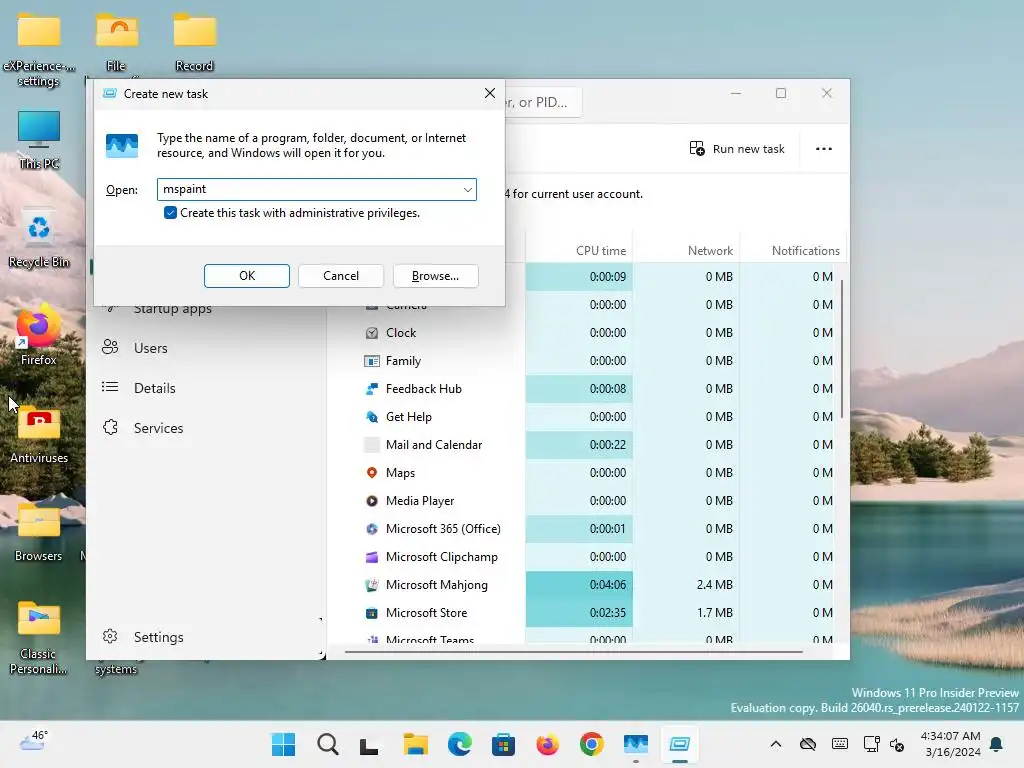
Task: Expand the Open combo box dropdown arrow
Action: pos(468,189)
